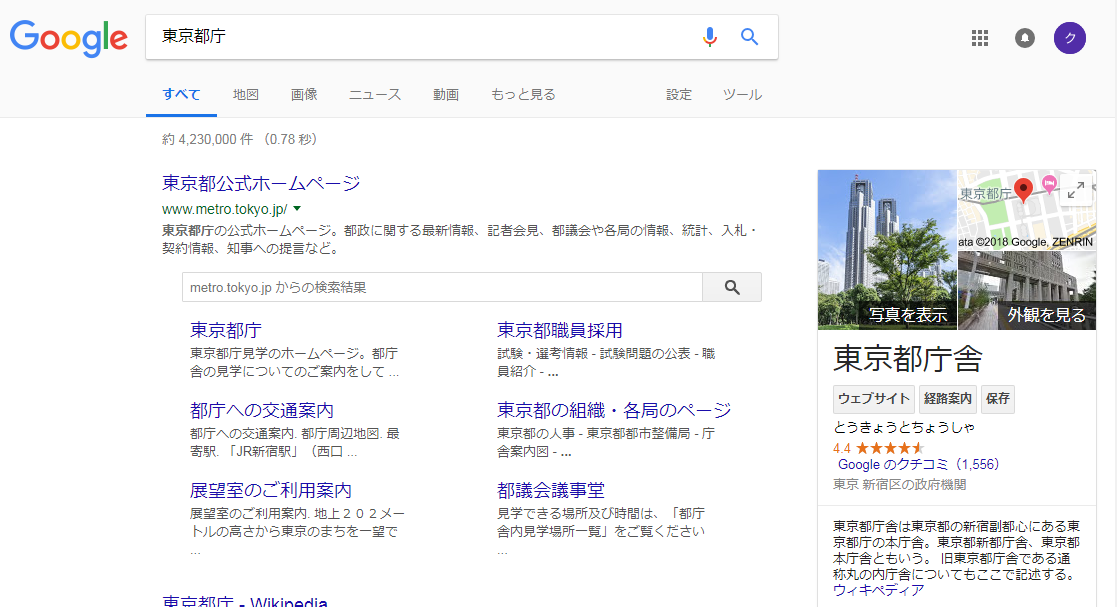Open the 東京都庁 sitelink

[x=226, y=330]
